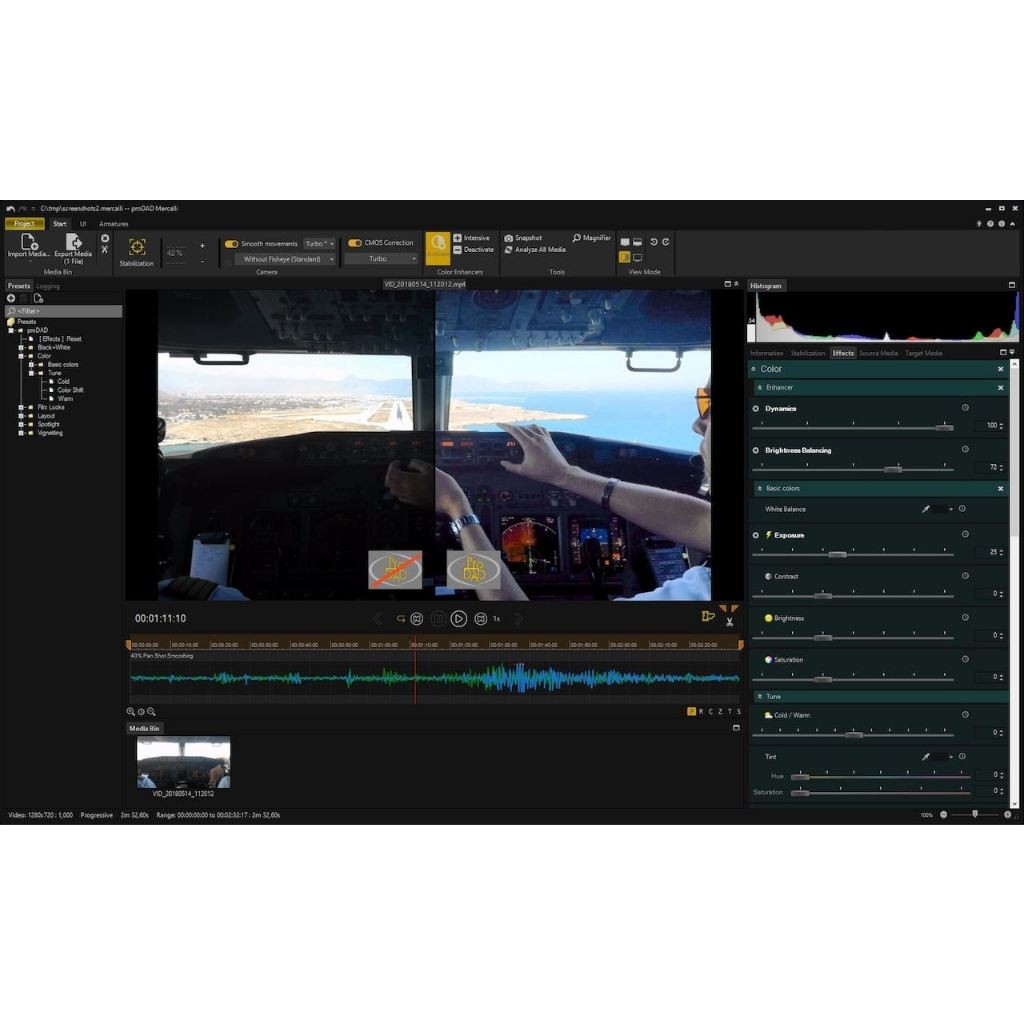Open the Without Fisheye (Standard) dropdown

coord(285,259)
